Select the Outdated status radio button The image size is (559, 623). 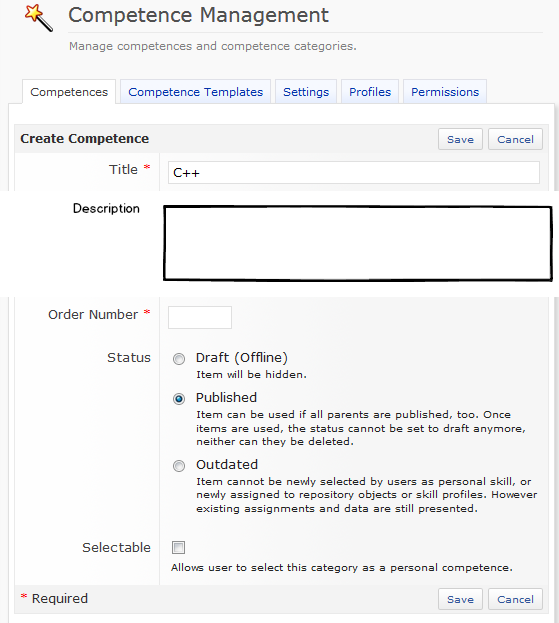coord(179,465)
